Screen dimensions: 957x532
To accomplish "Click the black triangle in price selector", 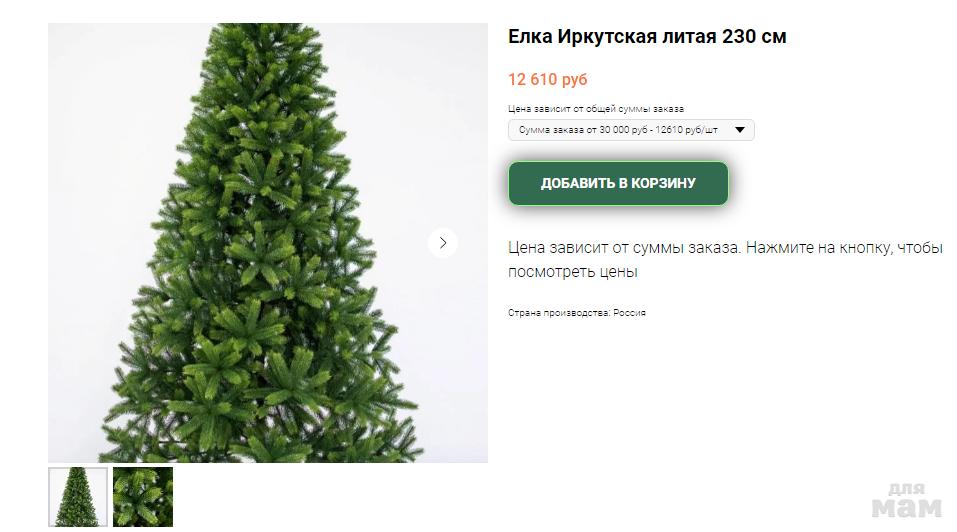I will (740, 130).
